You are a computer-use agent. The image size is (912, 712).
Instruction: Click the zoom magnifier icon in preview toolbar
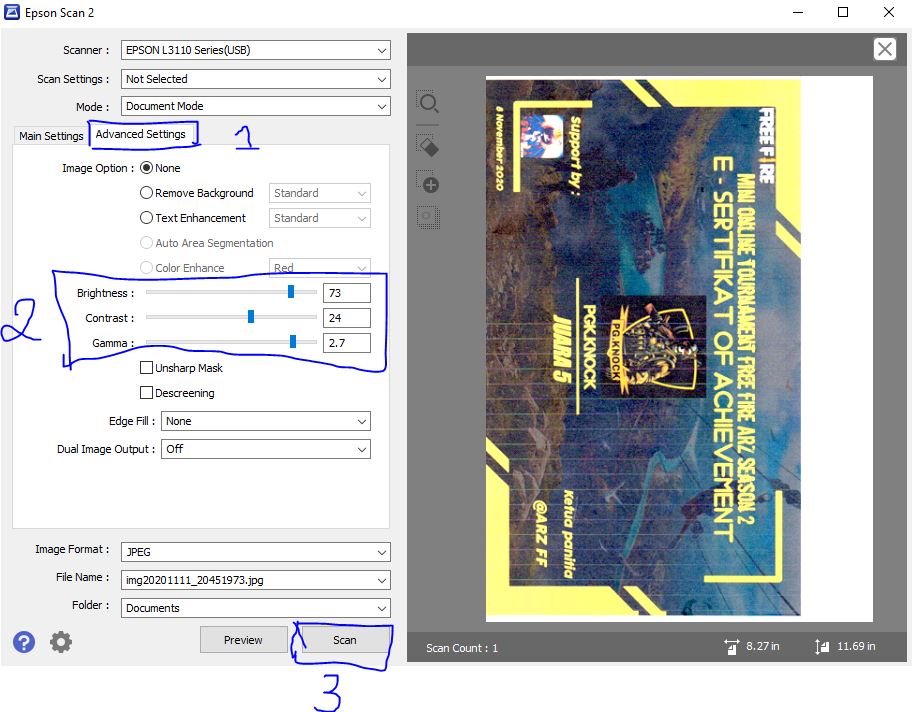tap(429, 103)
